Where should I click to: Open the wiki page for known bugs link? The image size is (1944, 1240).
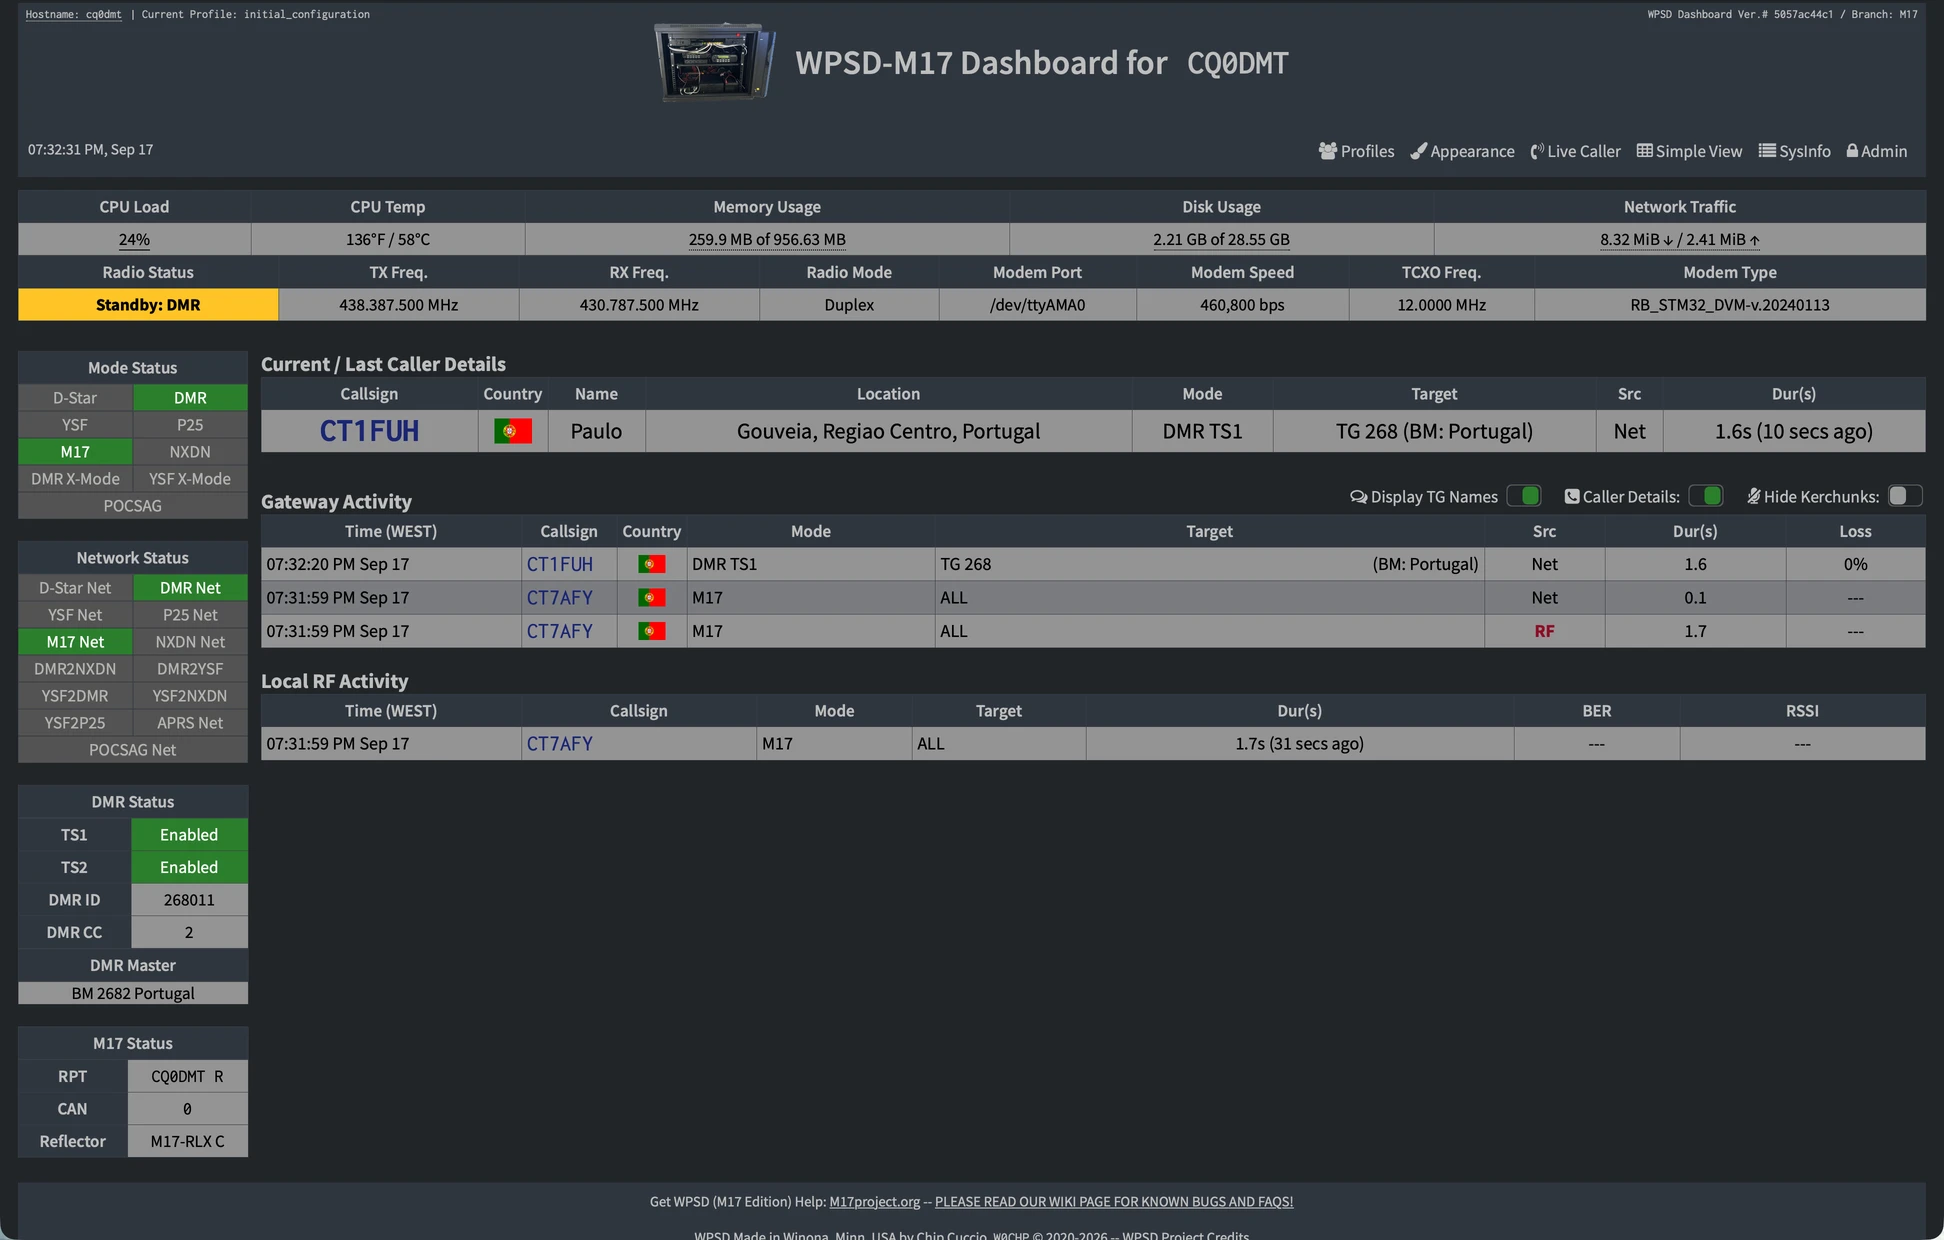tap(1114, 1202)
